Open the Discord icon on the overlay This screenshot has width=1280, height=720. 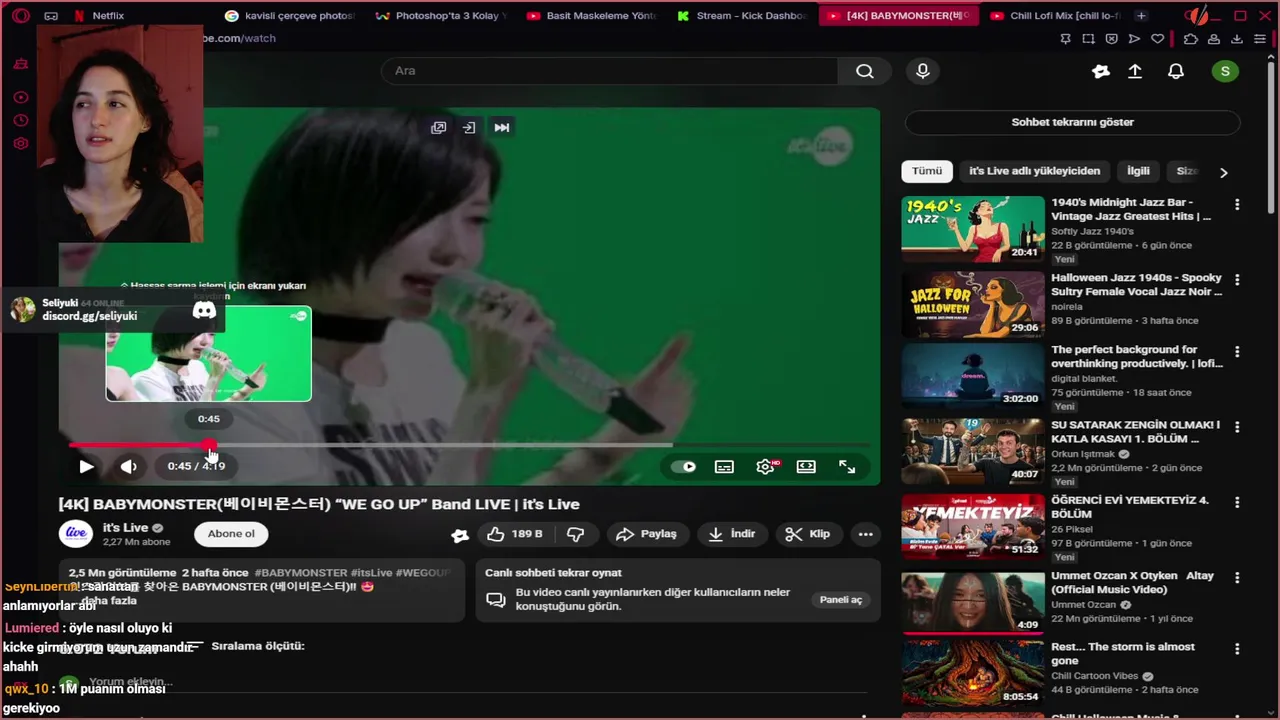204,310
